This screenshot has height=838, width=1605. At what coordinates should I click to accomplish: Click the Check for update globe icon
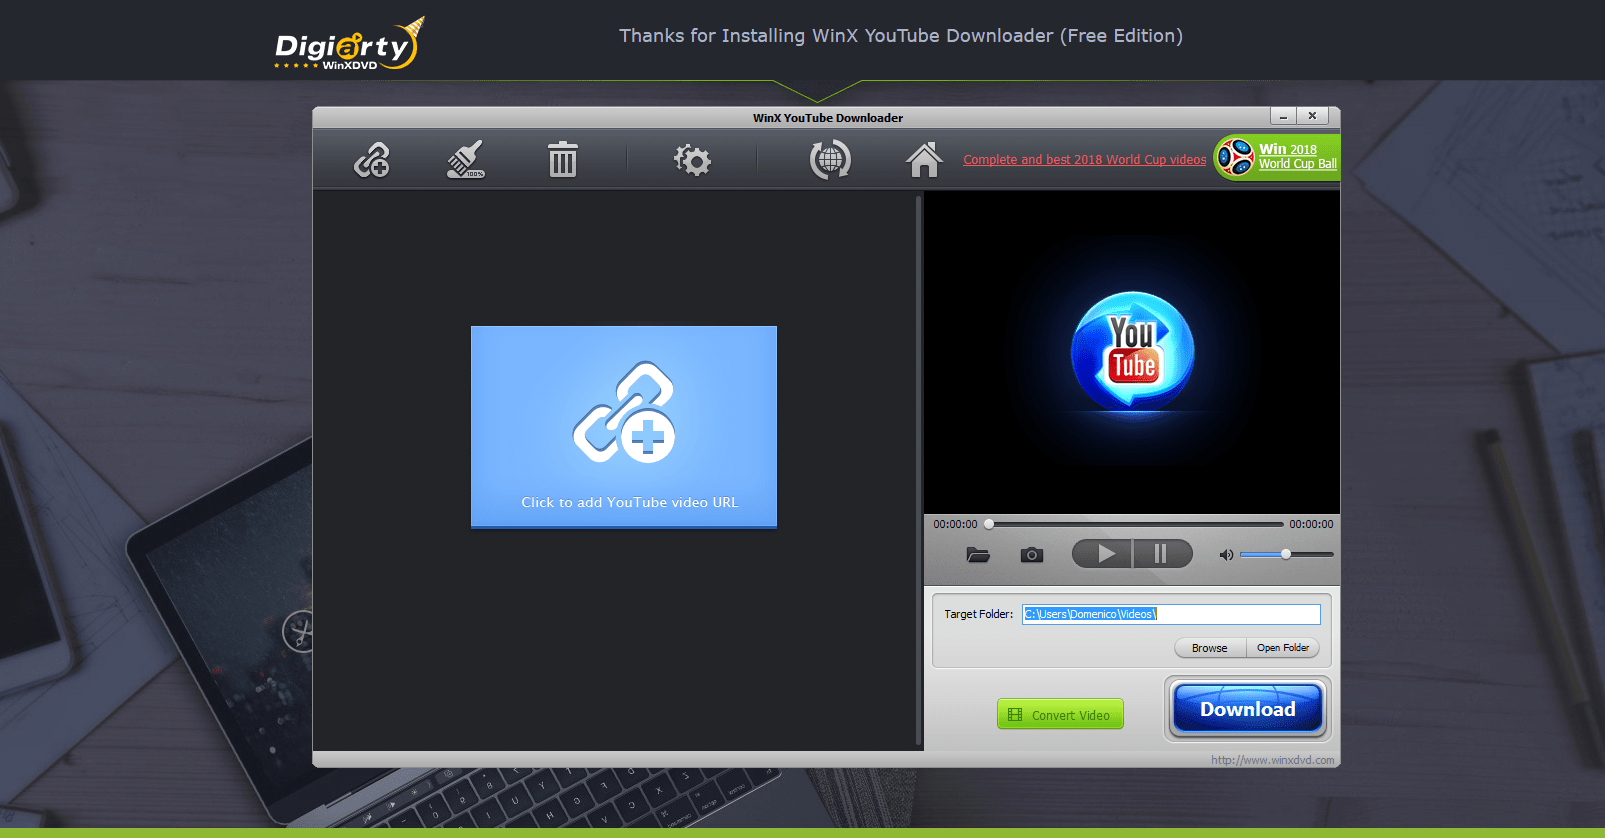pyautogui.click(x=830, y=159)
